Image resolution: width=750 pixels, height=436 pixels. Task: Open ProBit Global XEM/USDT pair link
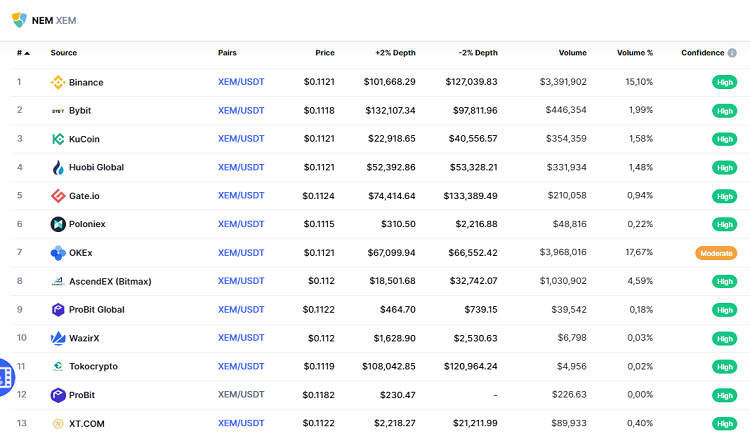(x=241, y=310)
